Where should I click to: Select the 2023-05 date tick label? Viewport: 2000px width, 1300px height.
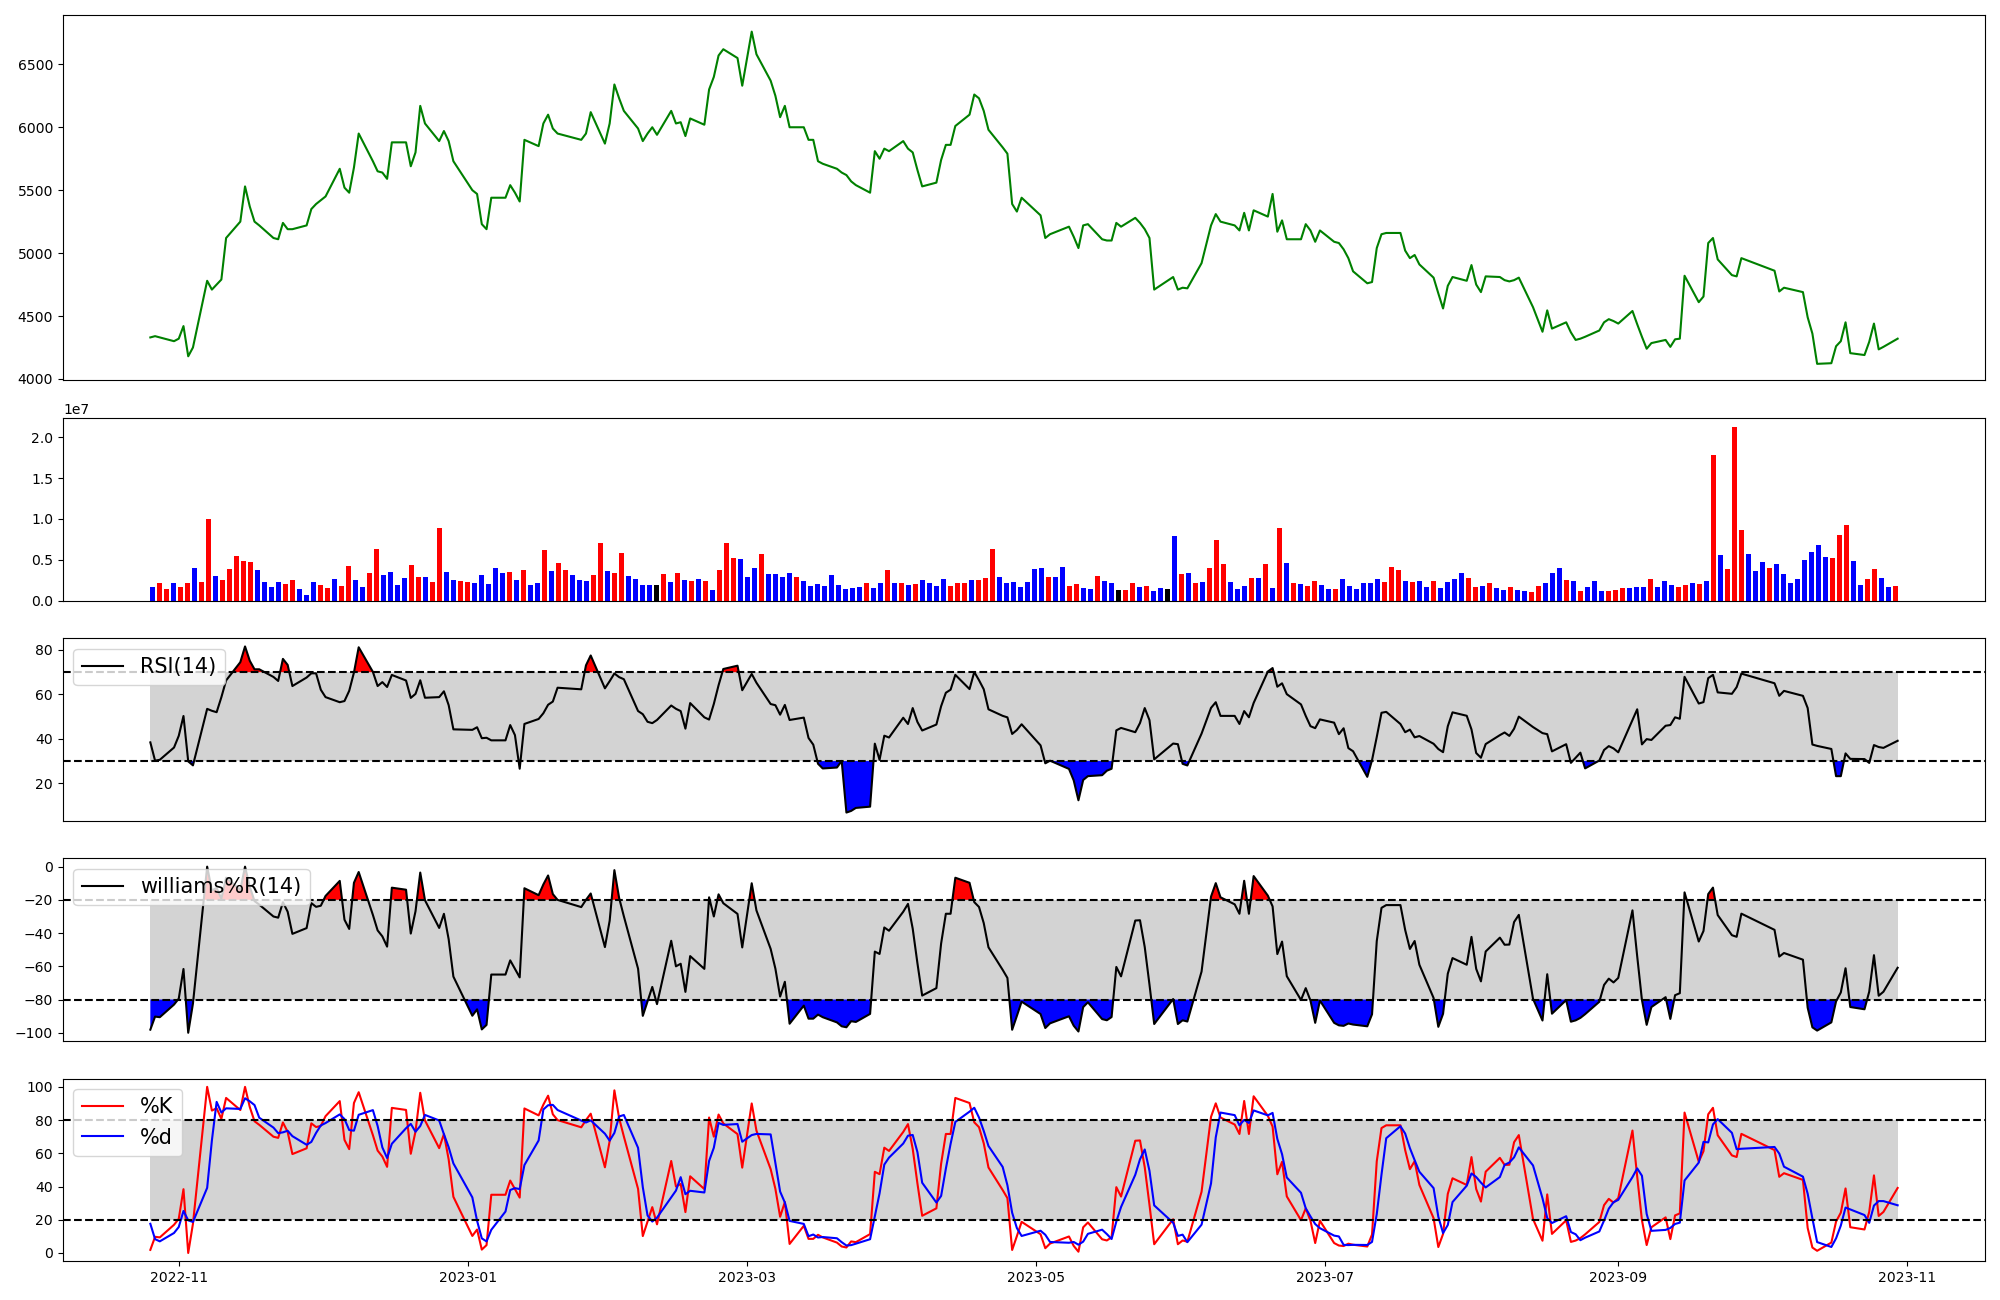tap(1036, 1277)
